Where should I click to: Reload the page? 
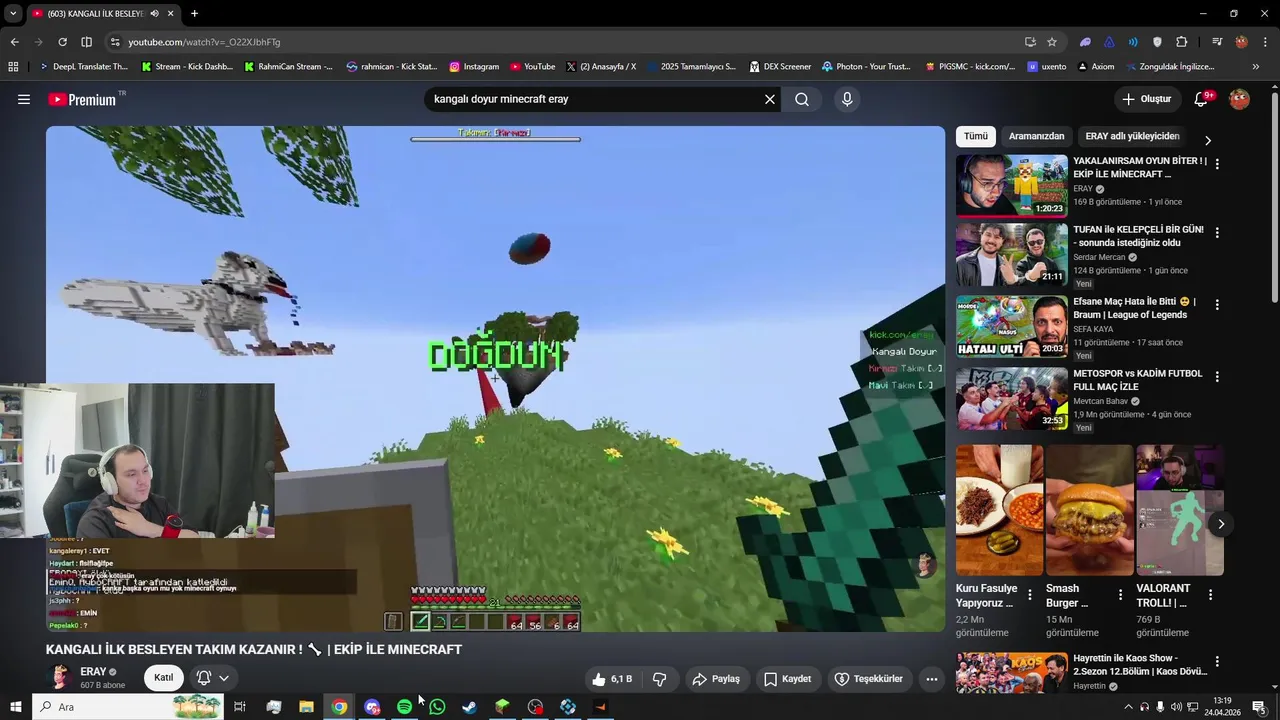pyautogui.click(x=62, y=42)
